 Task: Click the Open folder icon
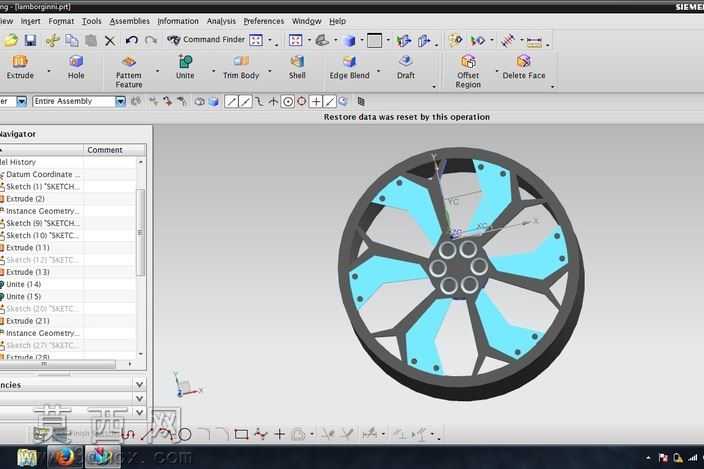point(11,40)
